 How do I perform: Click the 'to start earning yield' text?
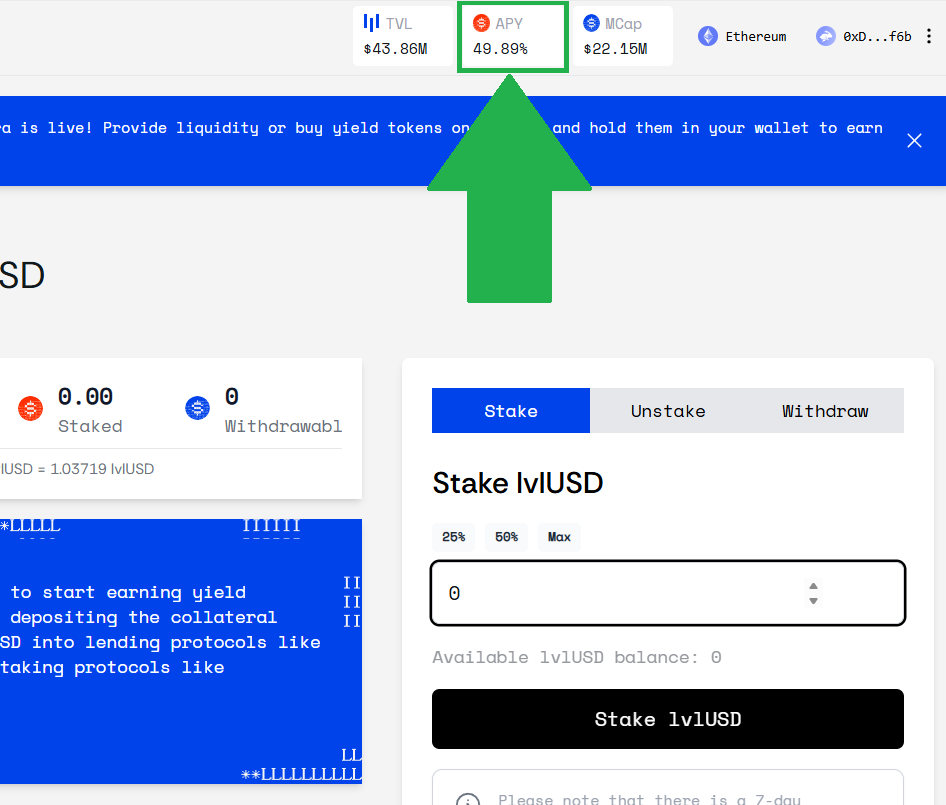click(x=128, y=593)
